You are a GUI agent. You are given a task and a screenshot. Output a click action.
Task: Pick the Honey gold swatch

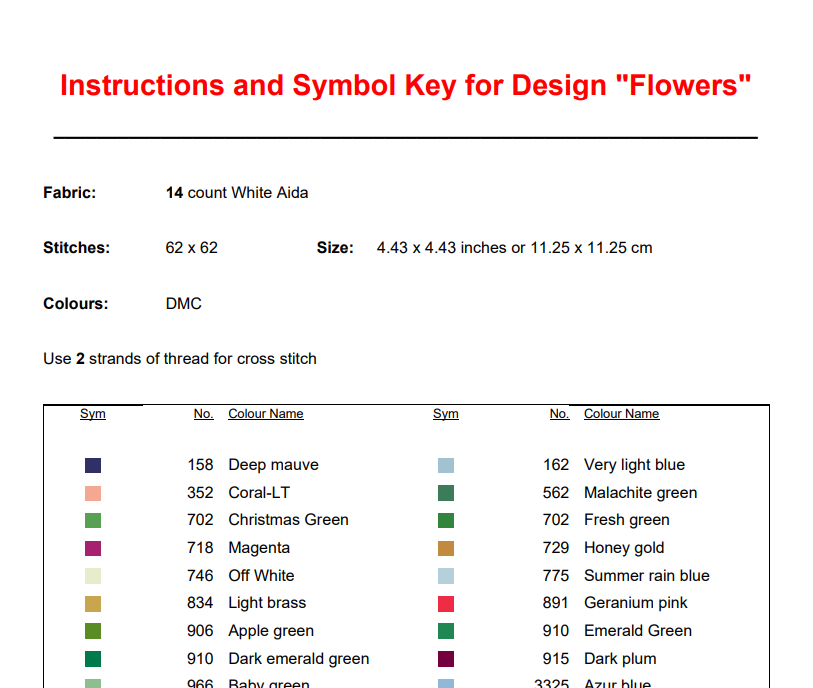446,549
